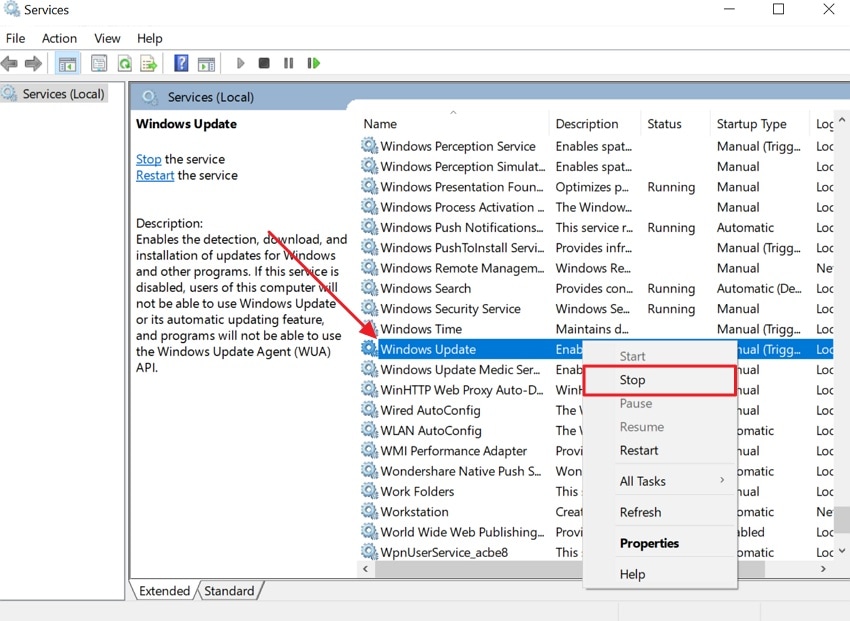Click gear icon of Windows Perception Service
This screenshot has height=621, width=850.
pyautogui.click(x=370, y=146)
